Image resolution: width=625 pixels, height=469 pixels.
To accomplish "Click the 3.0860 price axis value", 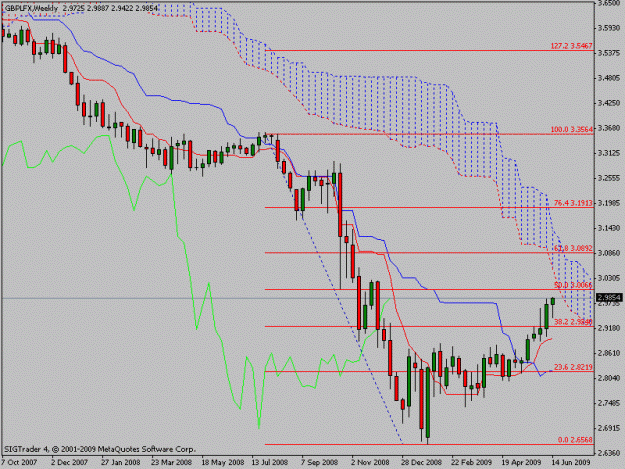I will coord(609,253).
